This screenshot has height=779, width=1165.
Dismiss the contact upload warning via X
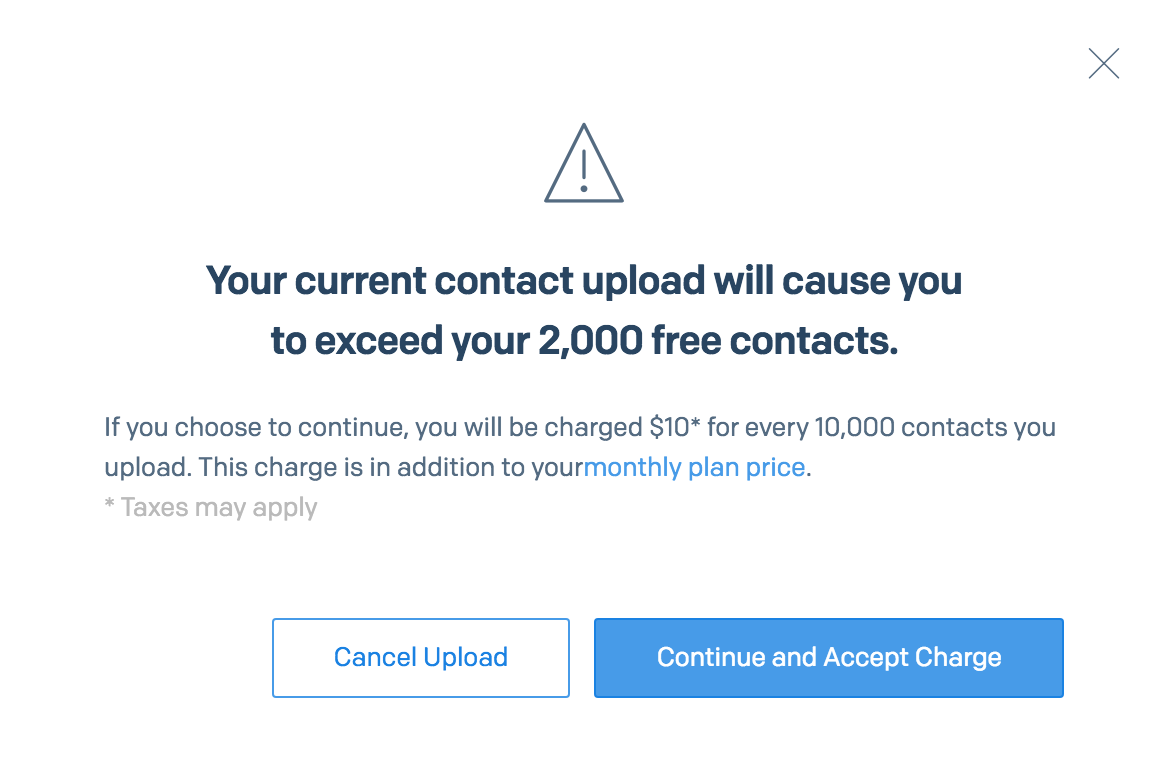1103,64
